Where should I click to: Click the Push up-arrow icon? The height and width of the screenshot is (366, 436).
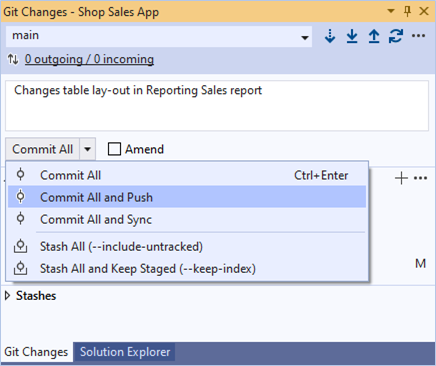click(374, 36)
